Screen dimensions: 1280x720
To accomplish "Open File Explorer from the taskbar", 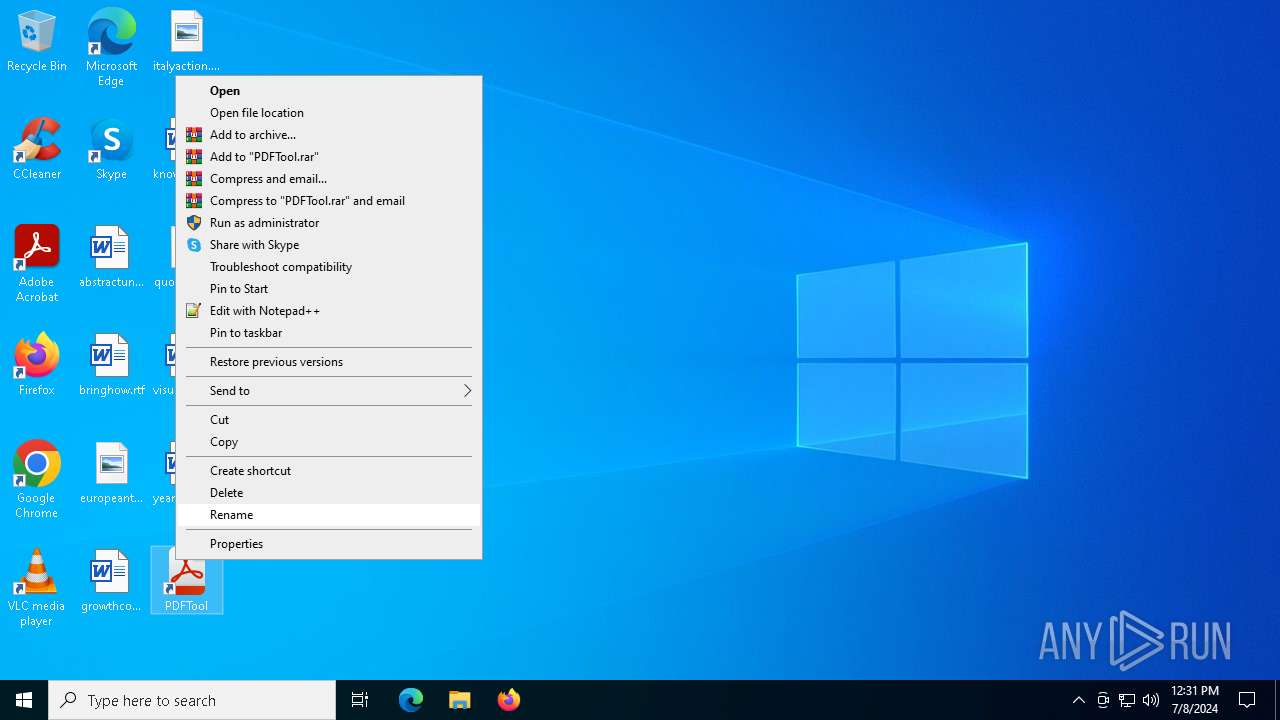I will (x=459, y=700).
